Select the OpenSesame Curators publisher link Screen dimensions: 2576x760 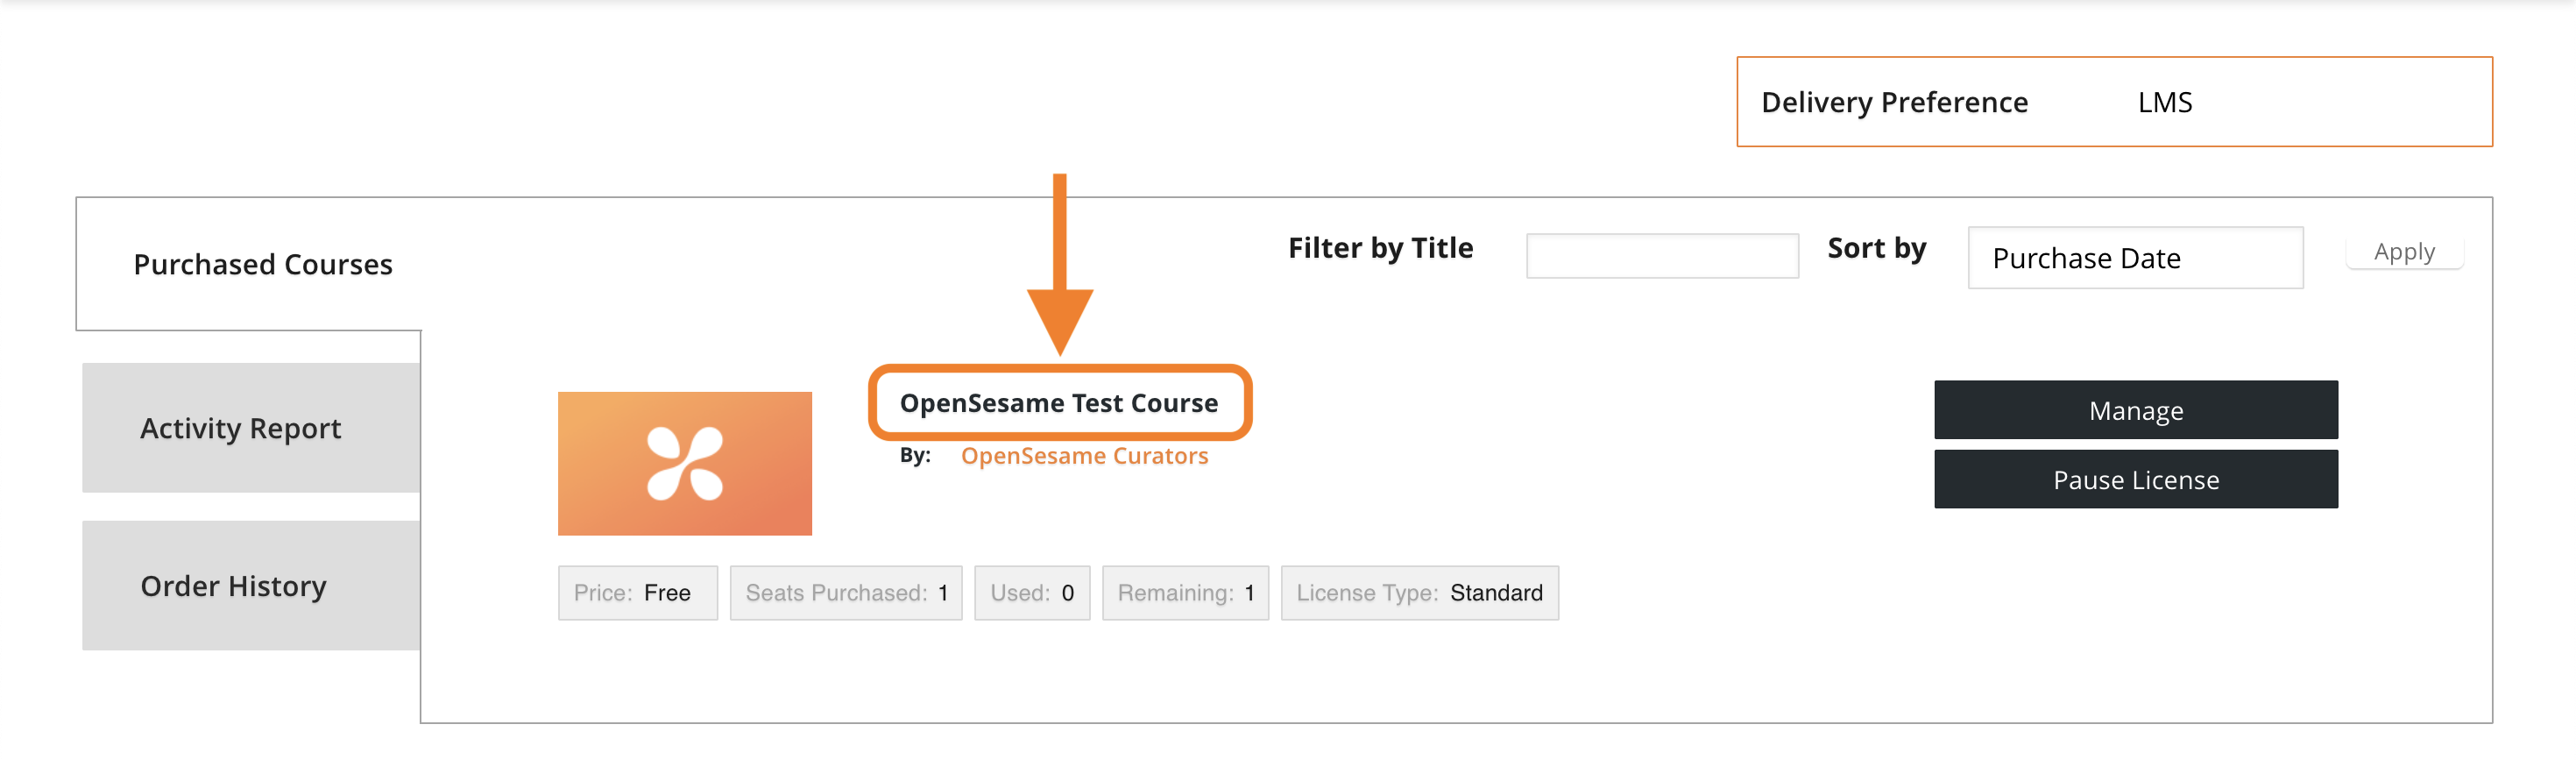click(x=1085, y=455)
